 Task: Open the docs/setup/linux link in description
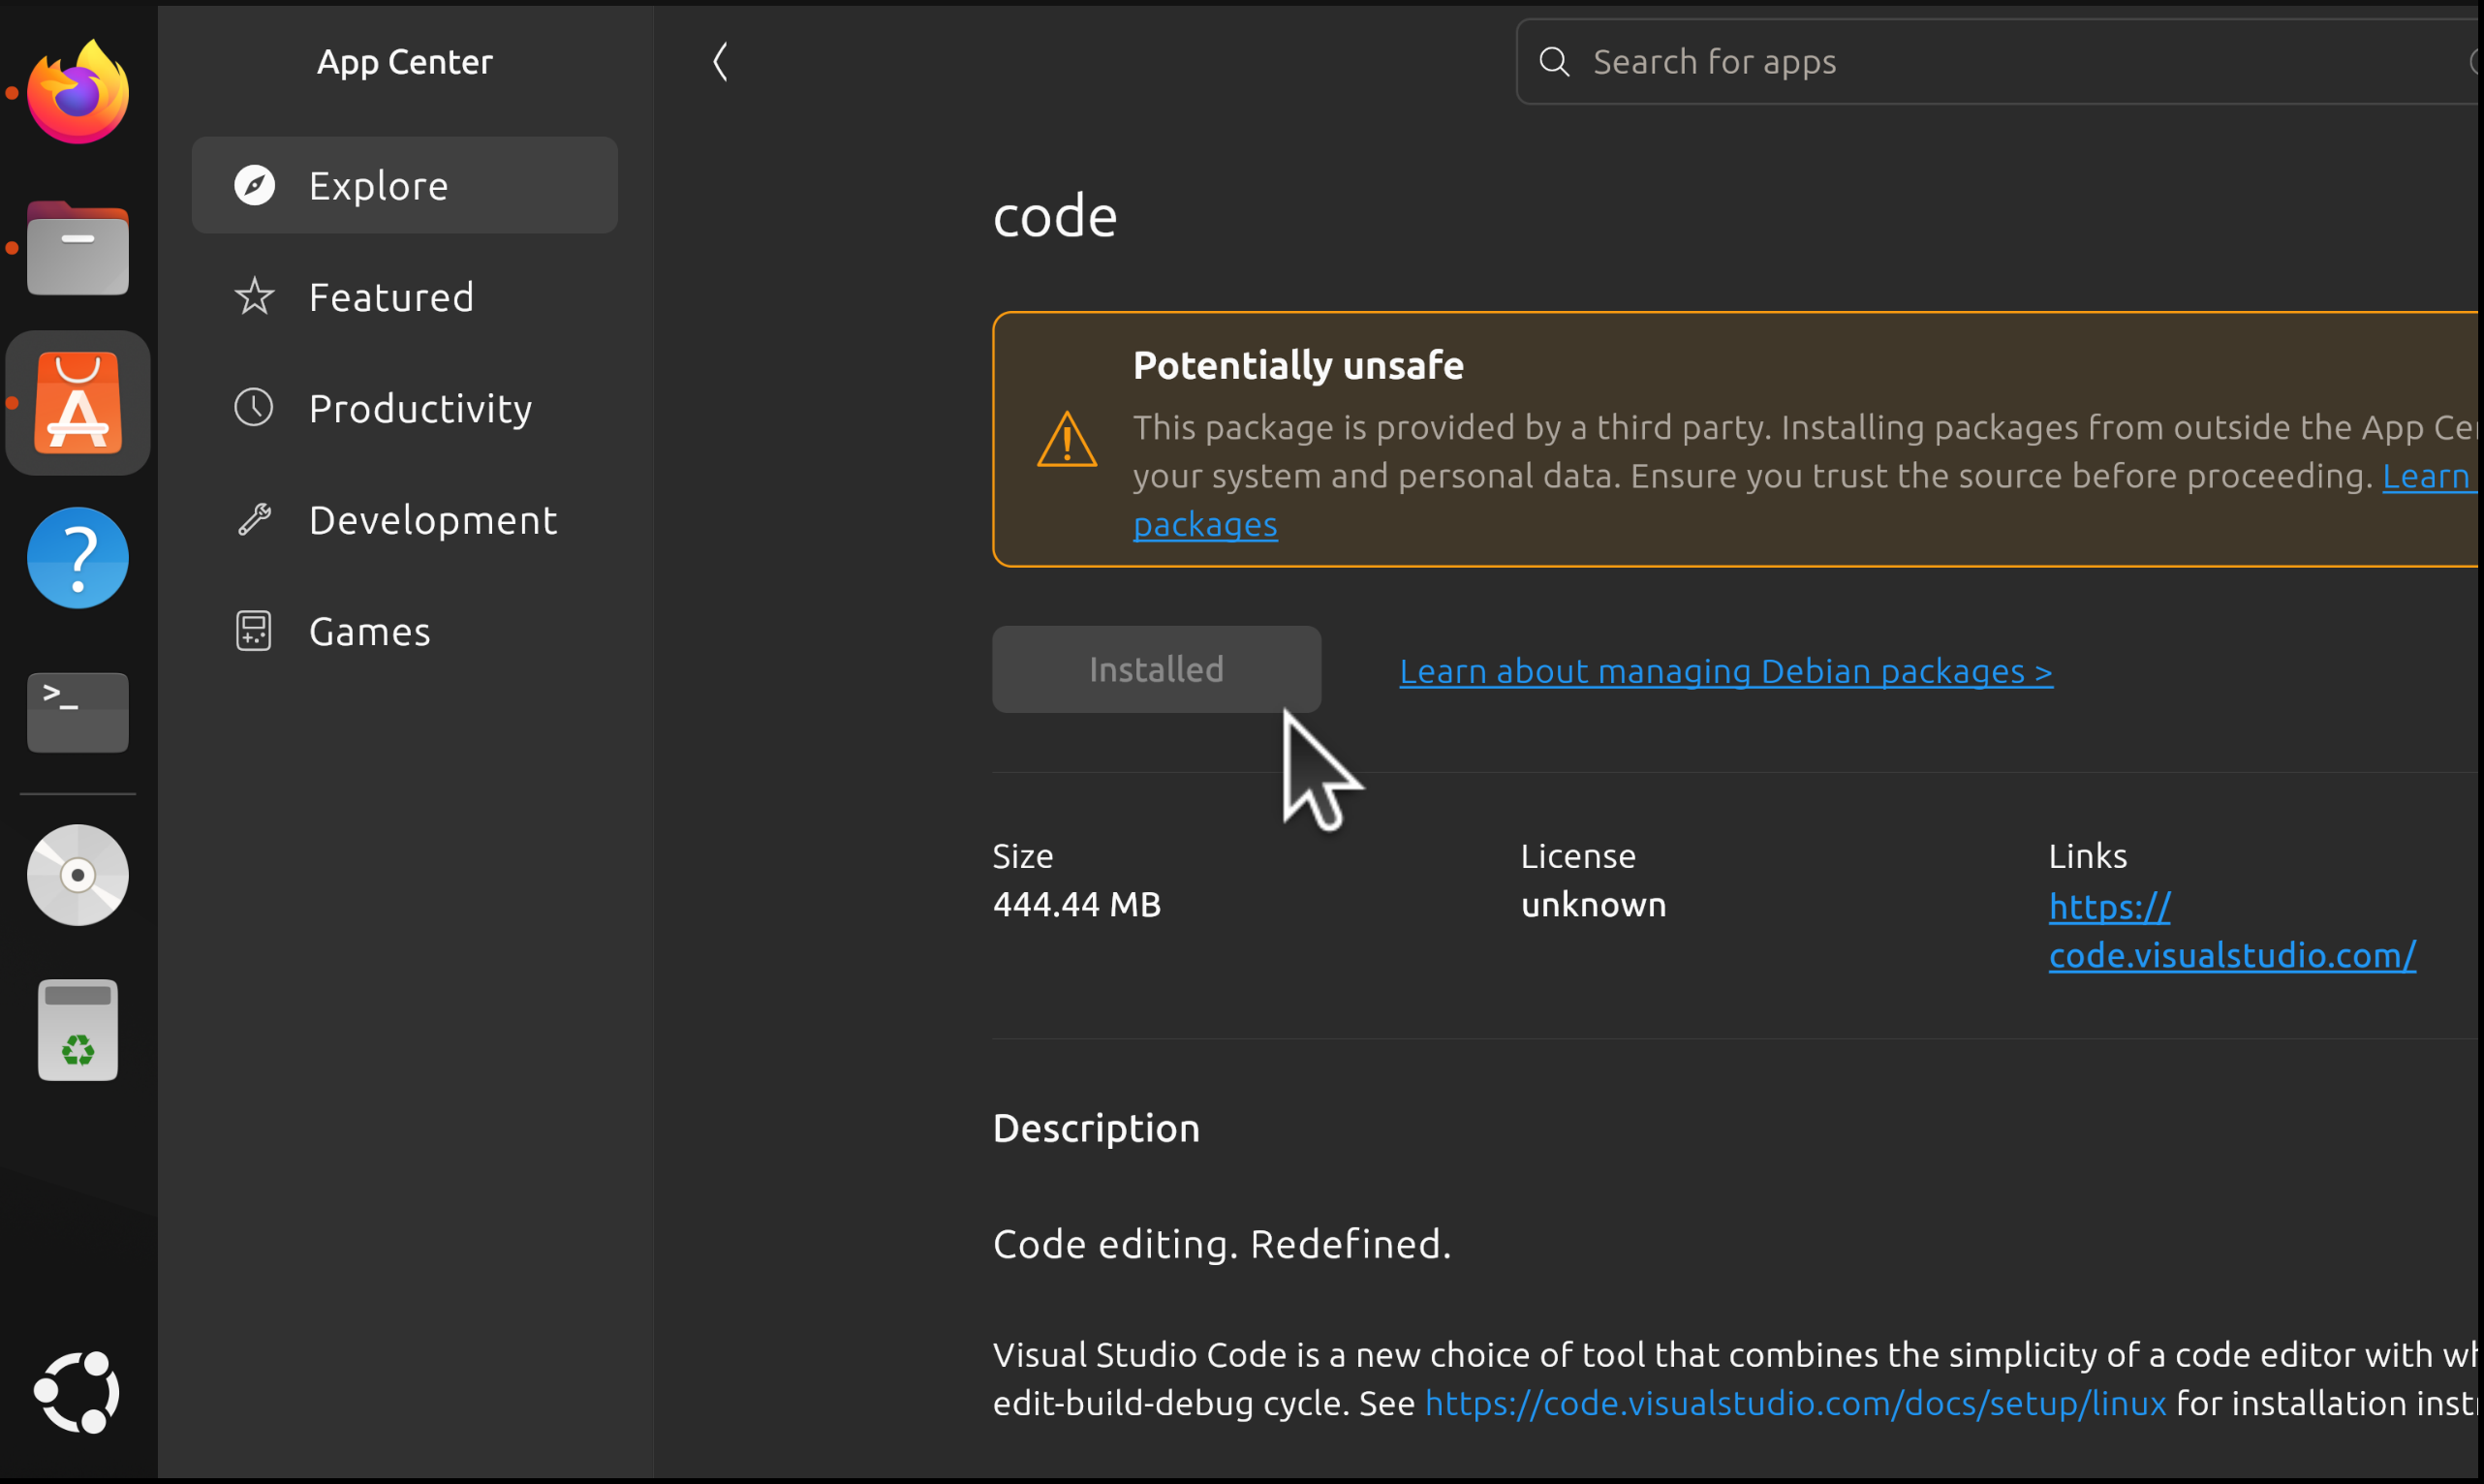(1795, 1403)
